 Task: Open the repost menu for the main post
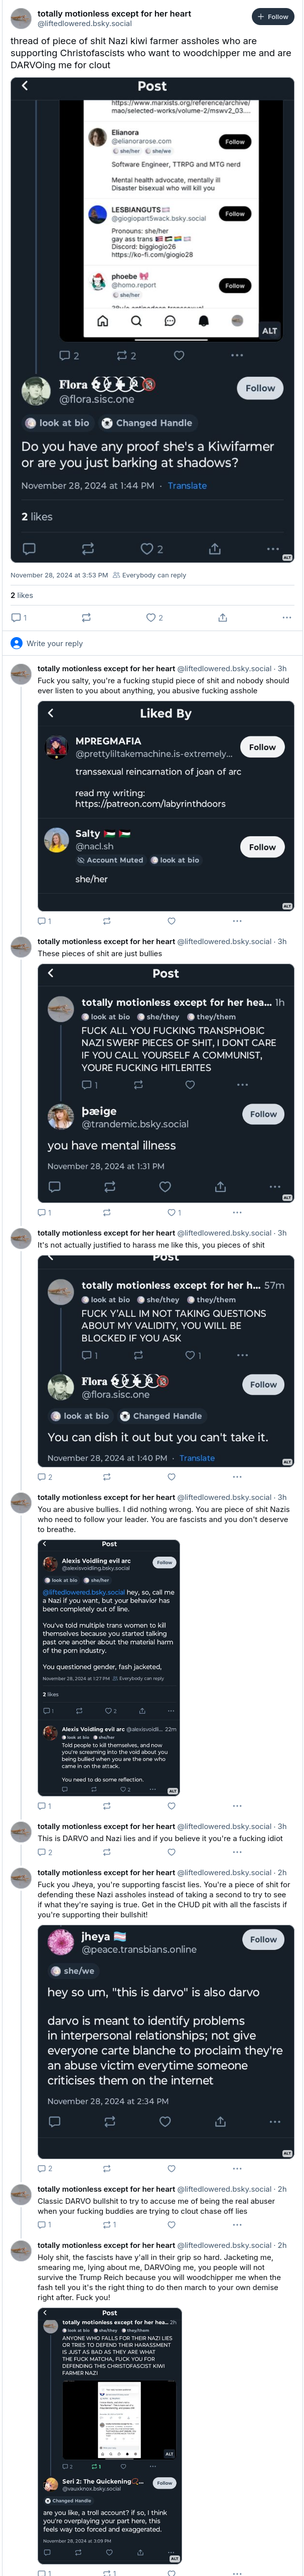86,617
